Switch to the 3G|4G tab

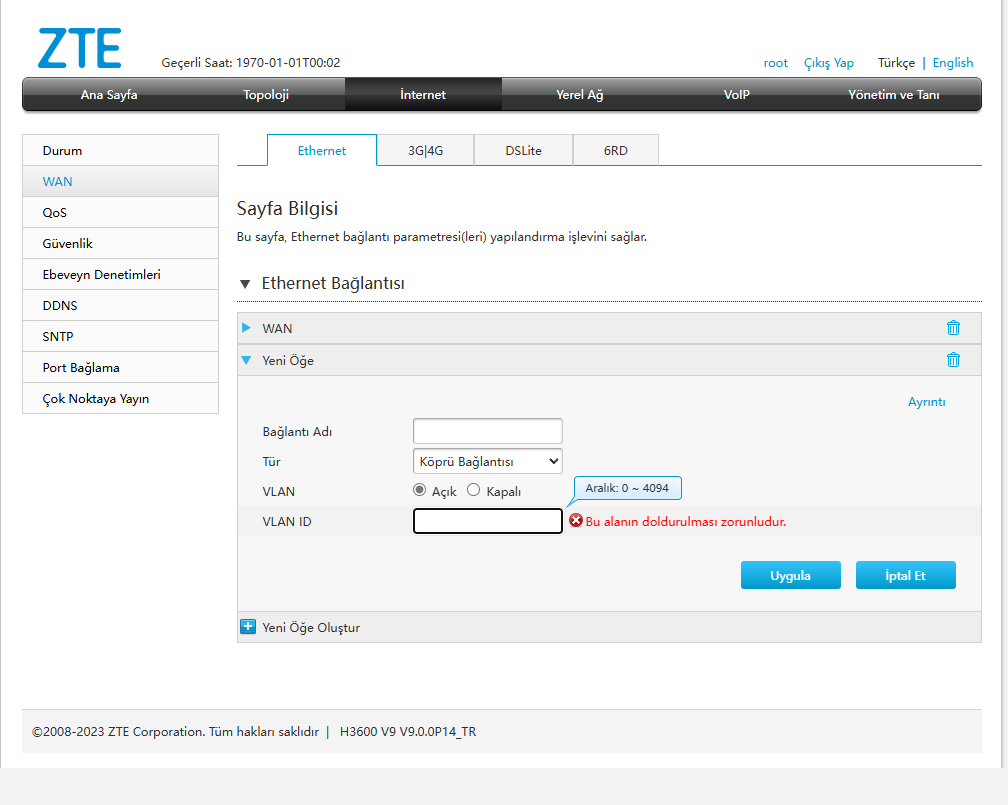coord(425,150)
